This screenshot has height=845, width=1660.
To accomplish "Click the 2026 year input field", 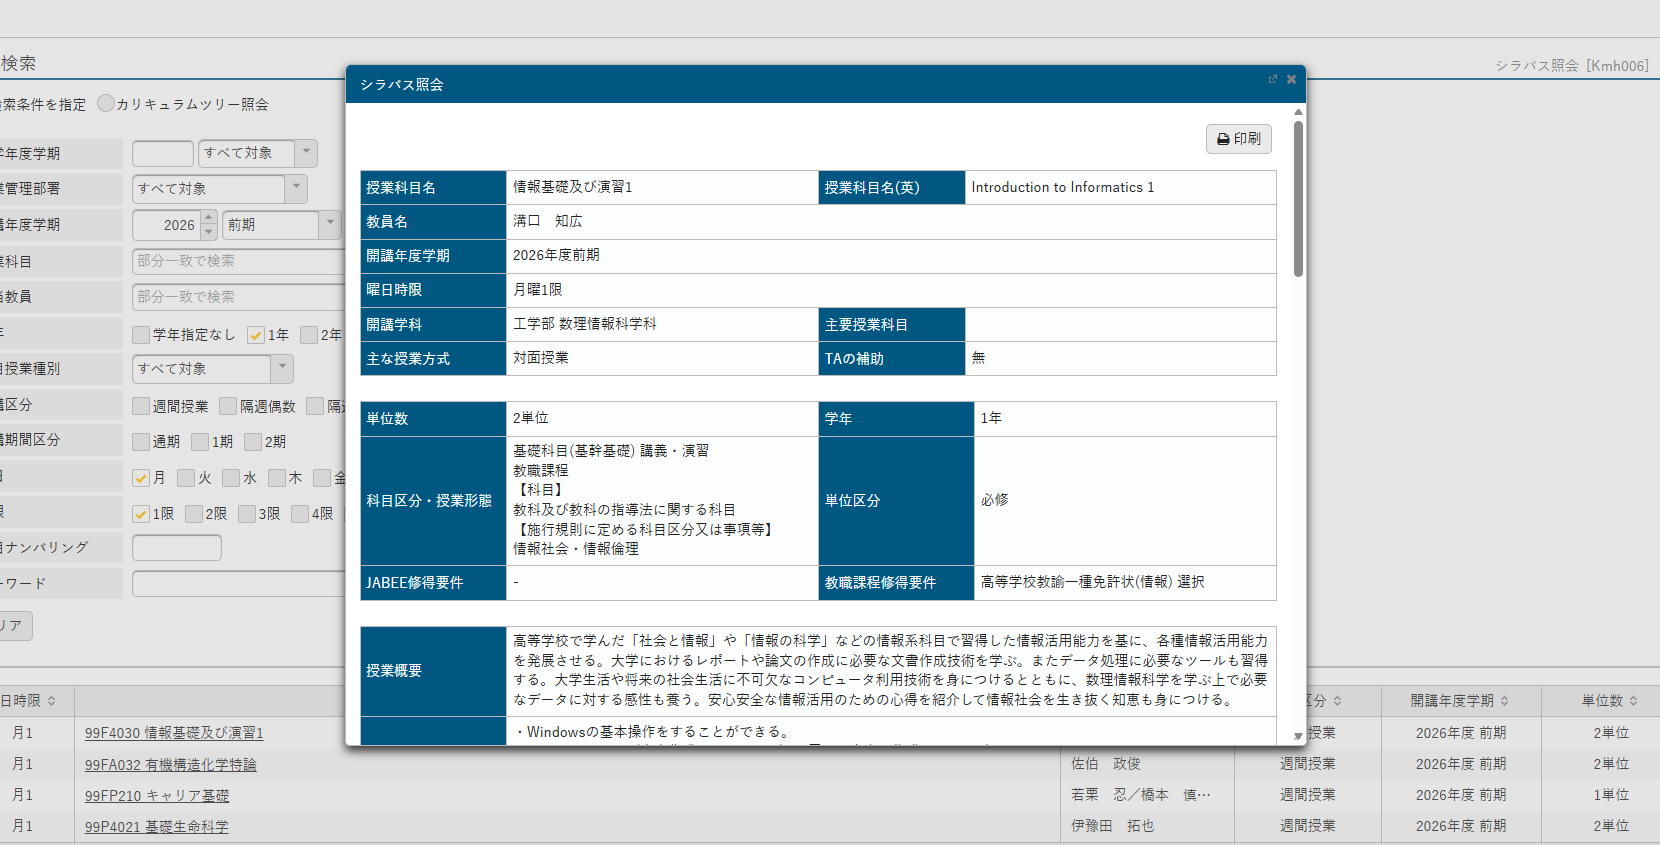I will pyautogui.click(x=168, y=225).
